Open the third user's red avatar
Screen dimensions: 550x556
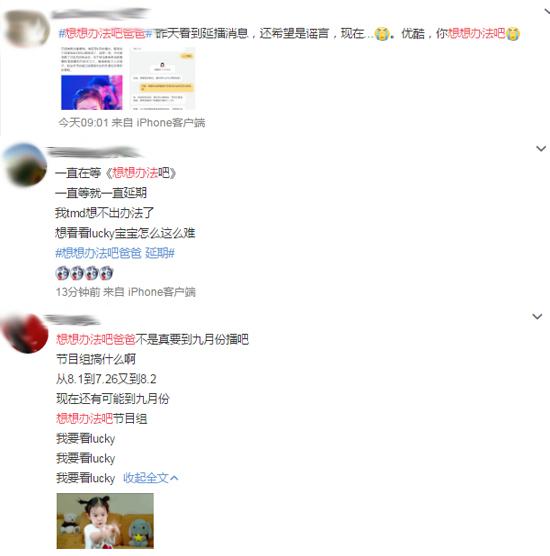click(x=26, y=333)
